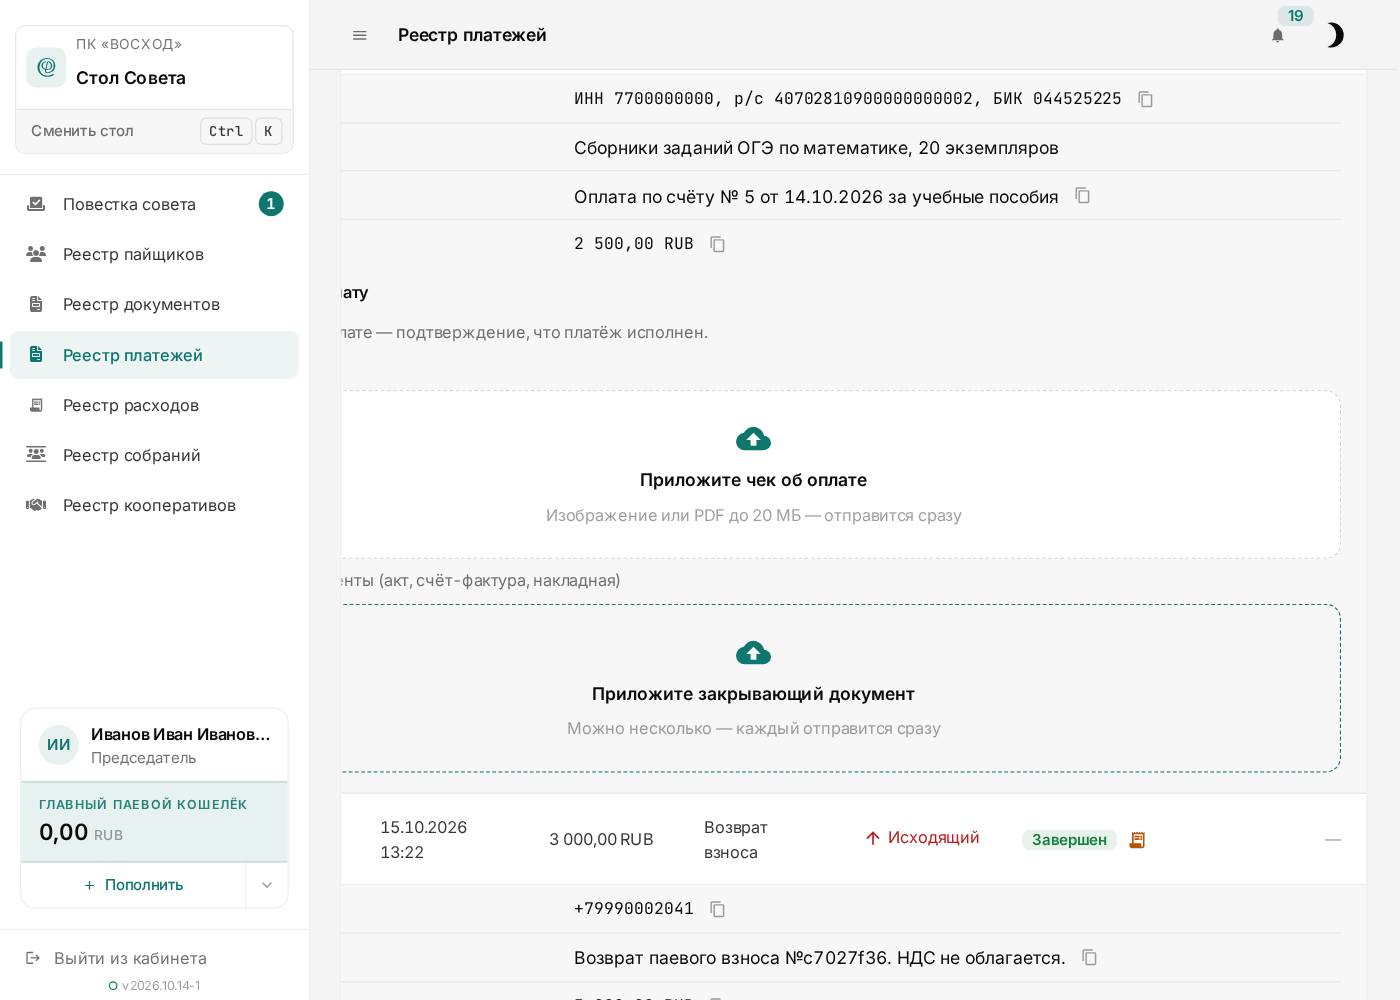
Task: Open the orange document icon next to Завершен
Action: [1137, 840]
